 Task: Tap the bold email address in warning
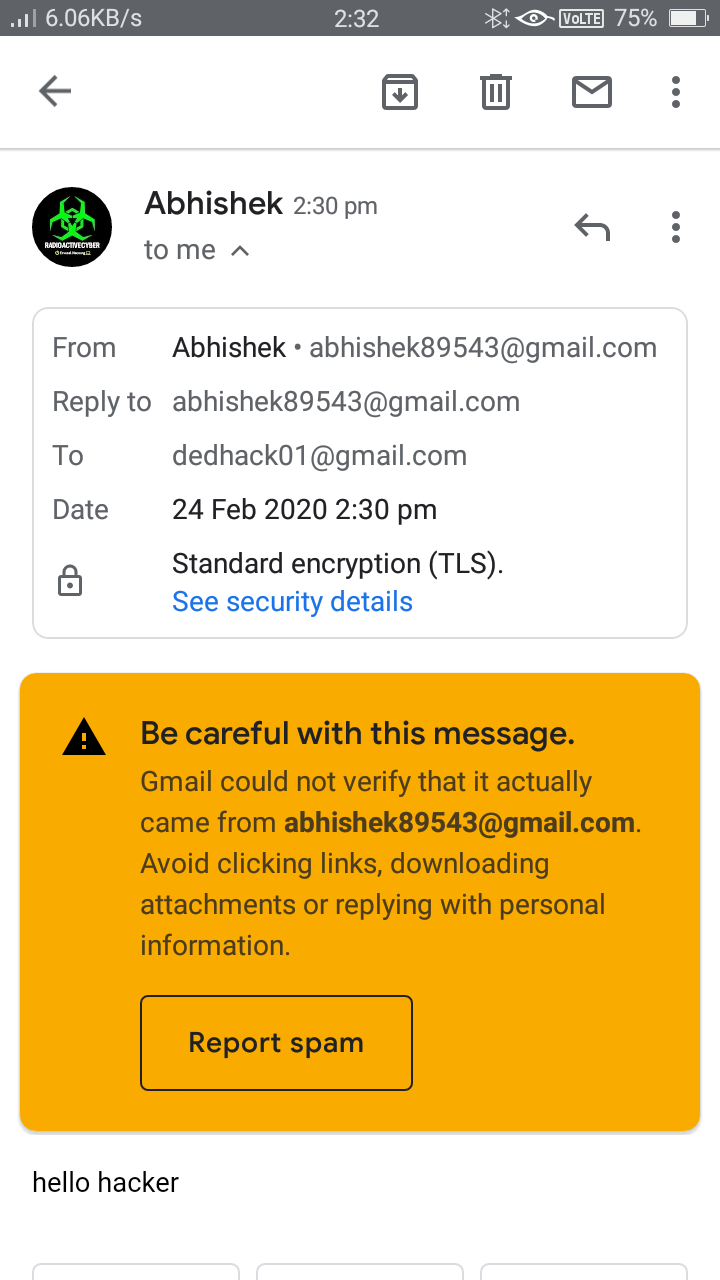tap(459, 823)
